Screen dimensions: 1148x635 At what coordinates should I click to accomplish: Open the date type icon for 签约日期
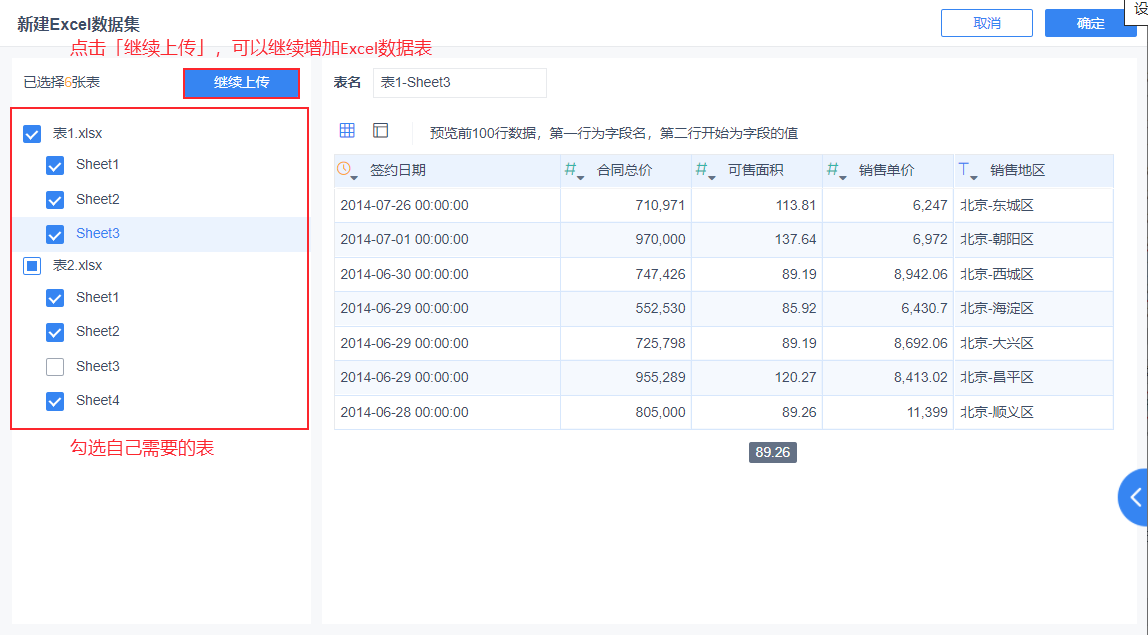(x=343, y=168)
